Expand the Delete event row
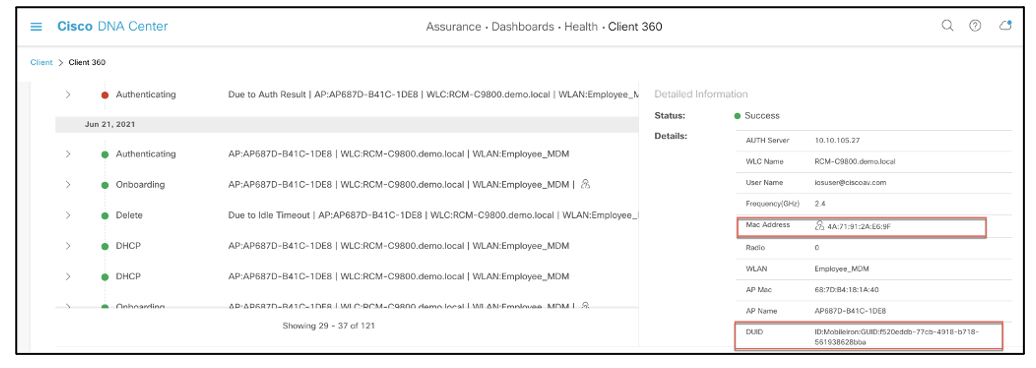The image size is (1036, 368). tap(68, 215)
